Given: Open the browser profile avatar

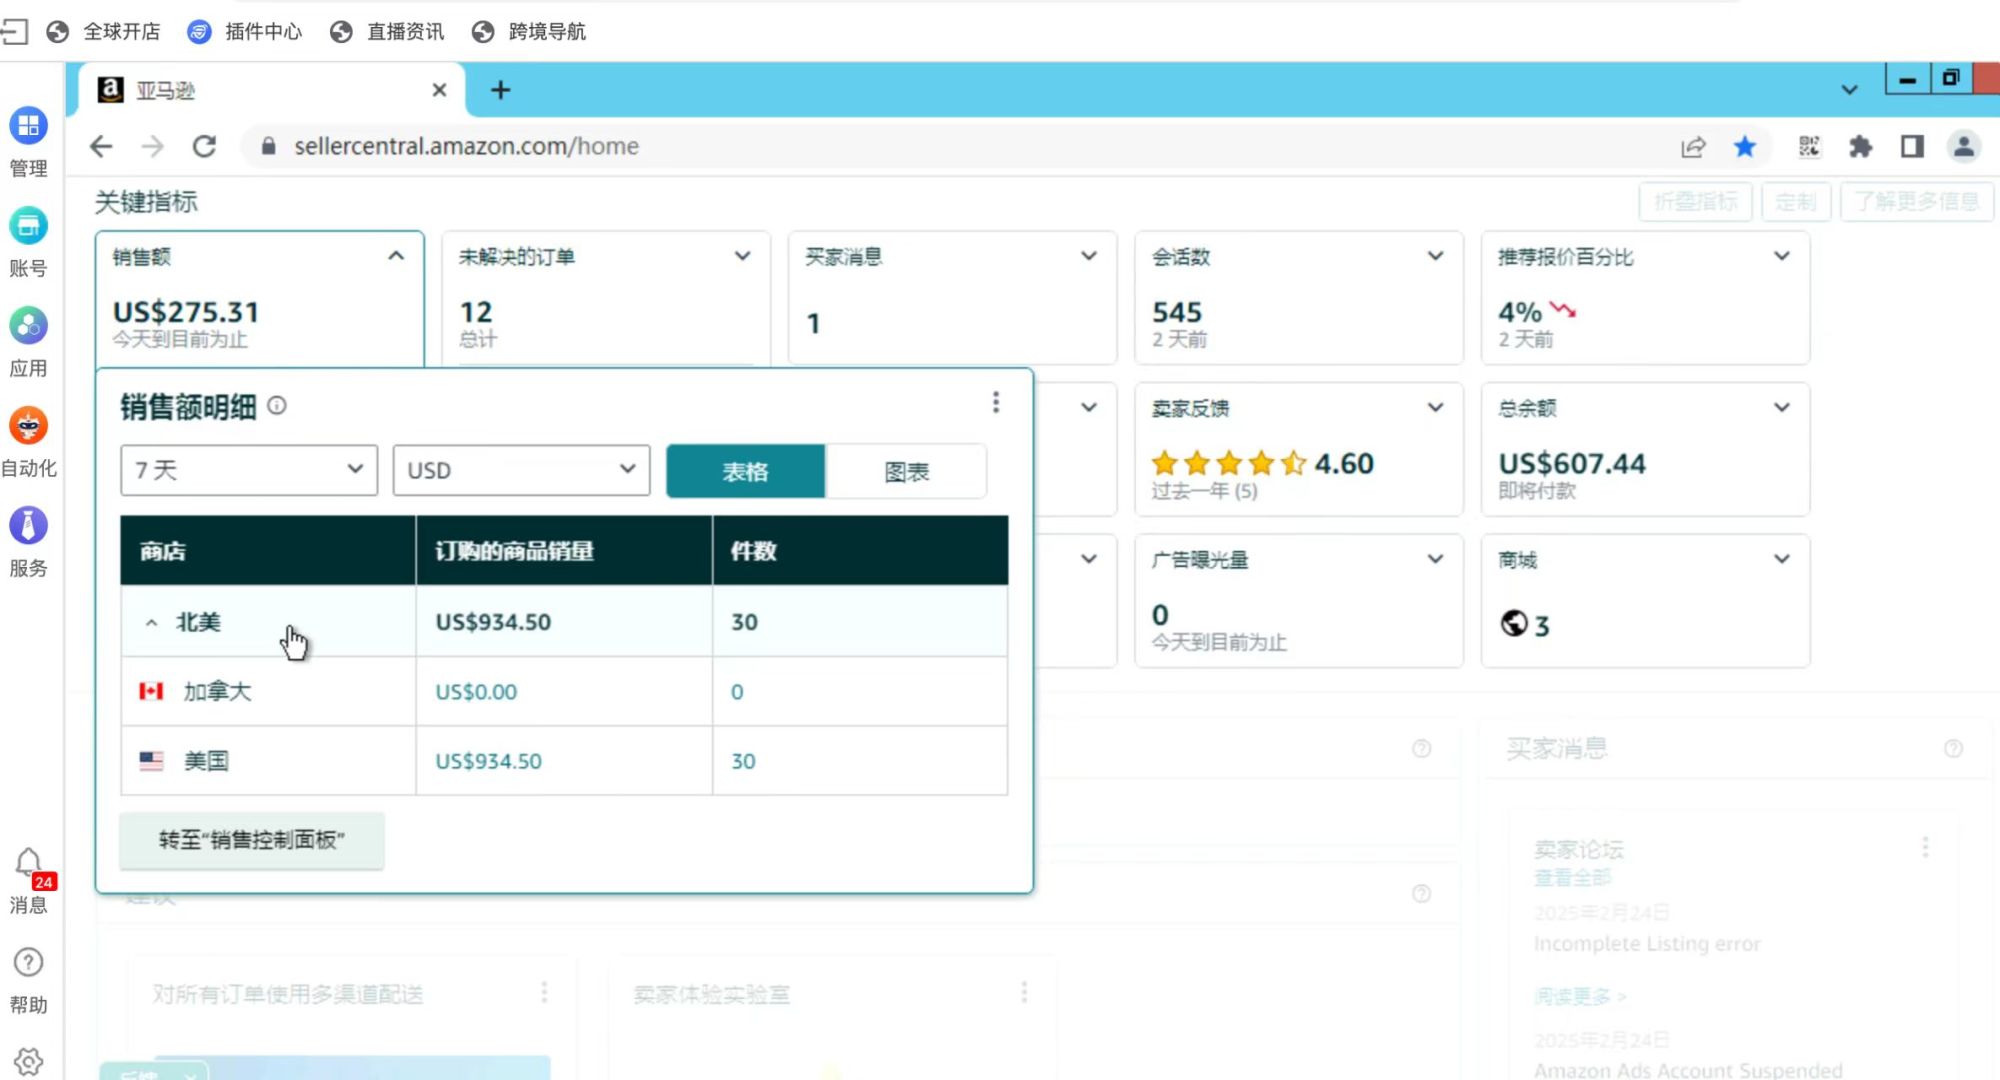Looking at the screenshot, I should 1964,147.
